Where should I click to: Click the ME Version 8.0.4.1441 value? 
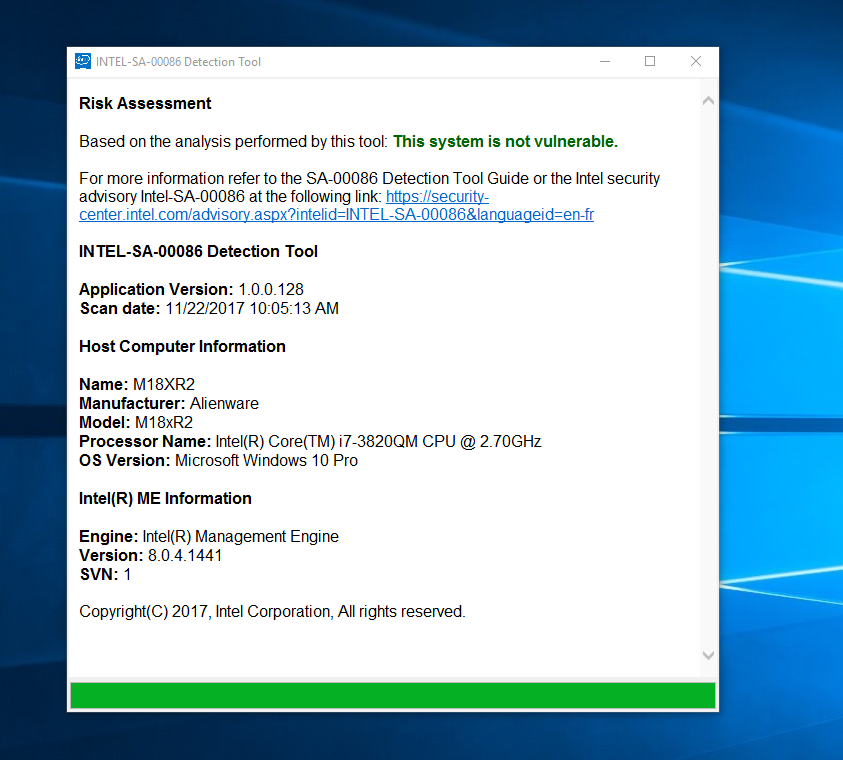185,555
